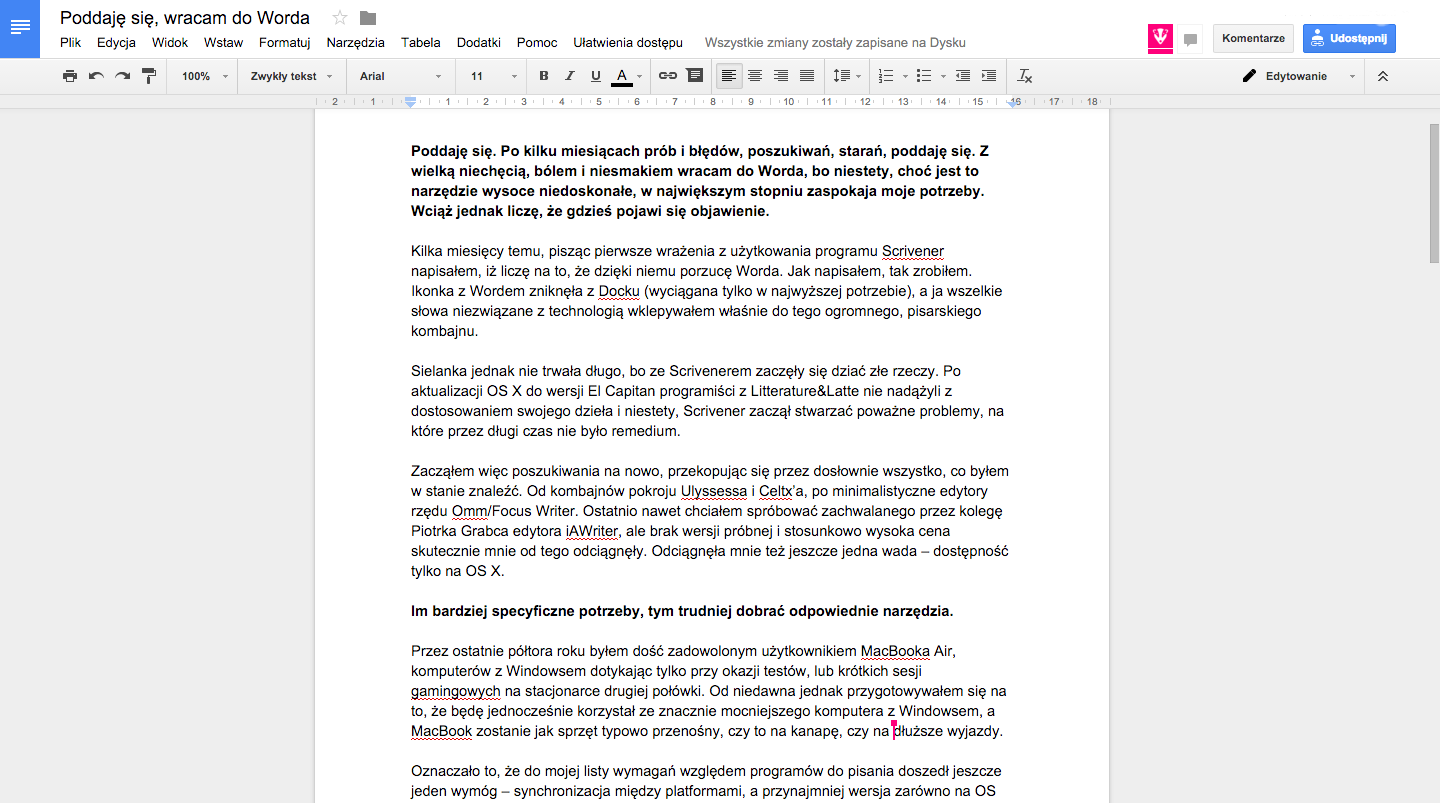Activate the paint format tool
The width and height of the screenshot is (1440, 803).
148,76
